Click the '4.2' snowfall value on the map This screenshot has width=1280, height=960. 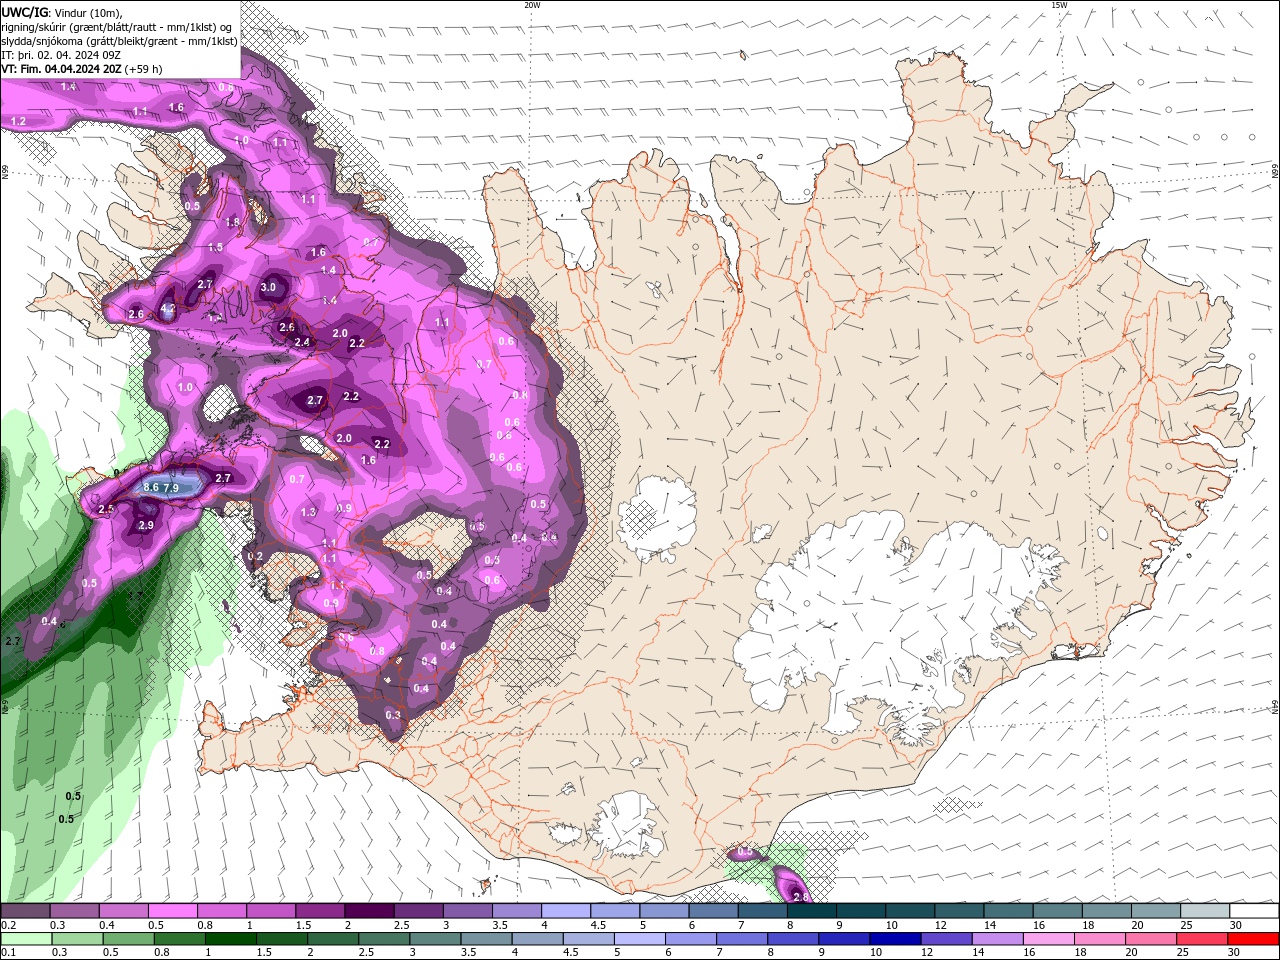point(167,309)
